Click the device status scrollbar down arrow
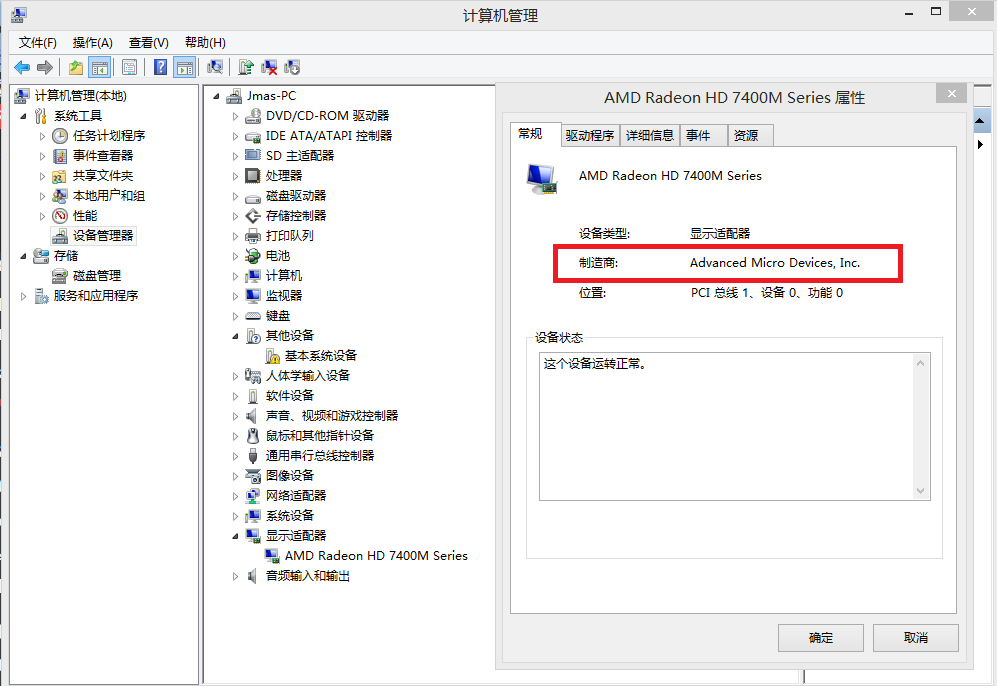Screen dimensions: 997x686 point(921,491)
